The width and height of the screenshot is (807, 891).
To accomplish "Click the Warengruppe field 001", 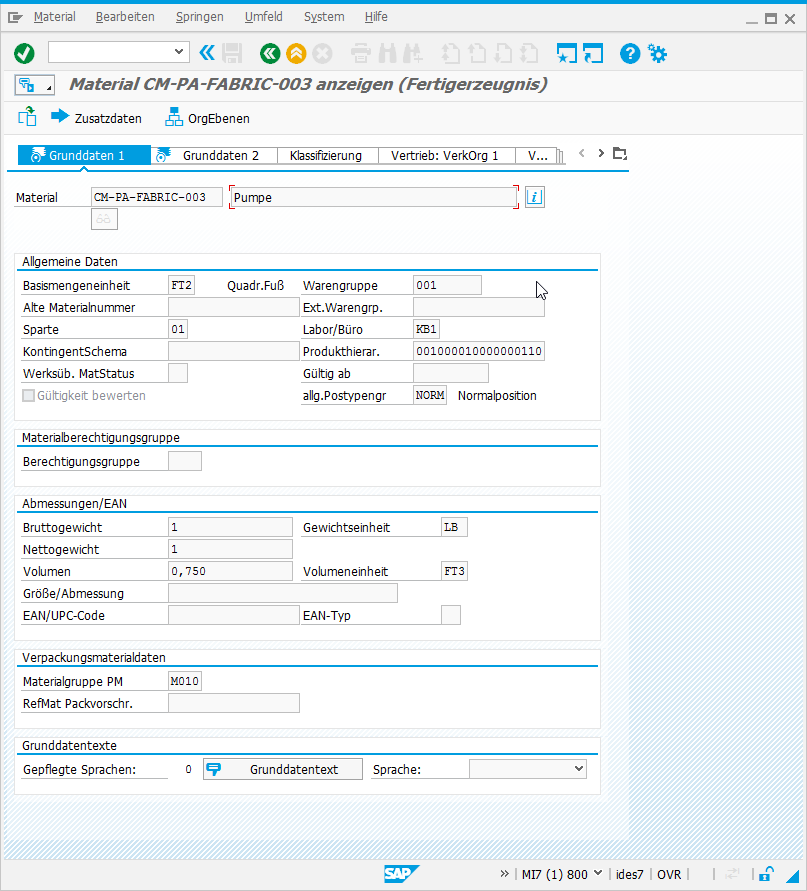I will pyautogui.click(x=447, y=285).
